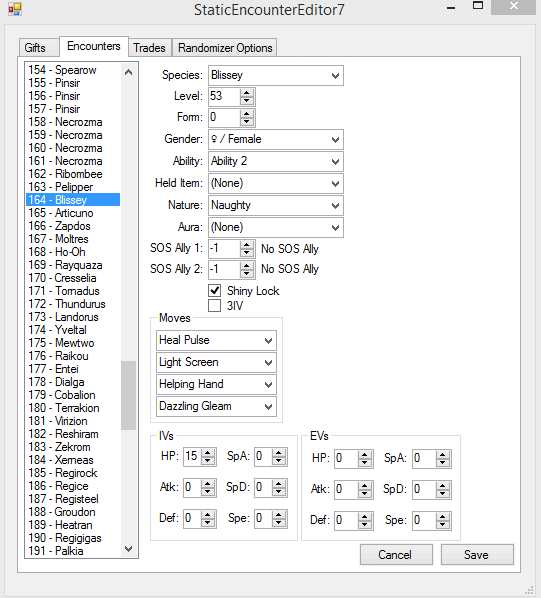
Task: Click the encounter list scroll up arrow
Action: pyautogui.click(x=128, y=72)
